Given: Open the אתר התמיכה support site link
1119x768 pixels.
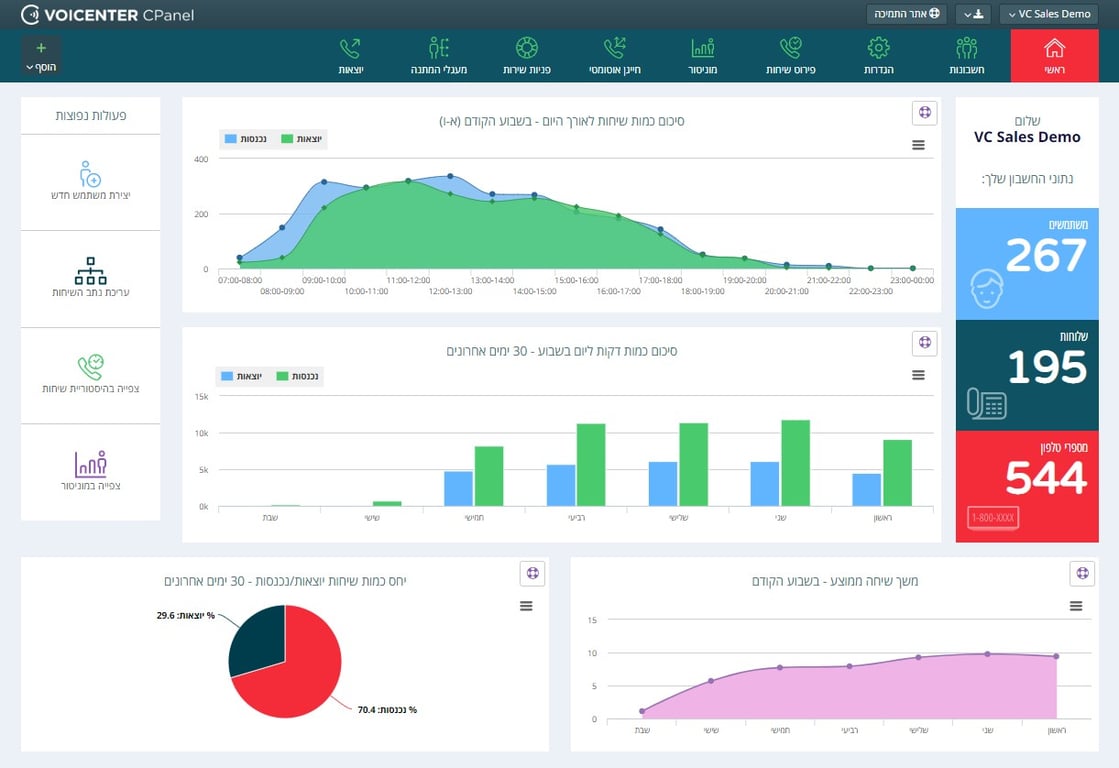Looking at the screenshot, I should 907,14.
